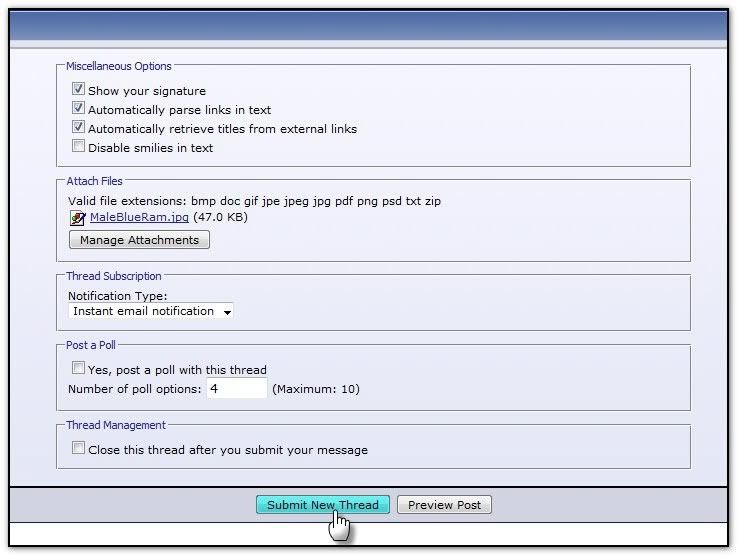Click the Miscellaneous Options heading

click(119, 66)
